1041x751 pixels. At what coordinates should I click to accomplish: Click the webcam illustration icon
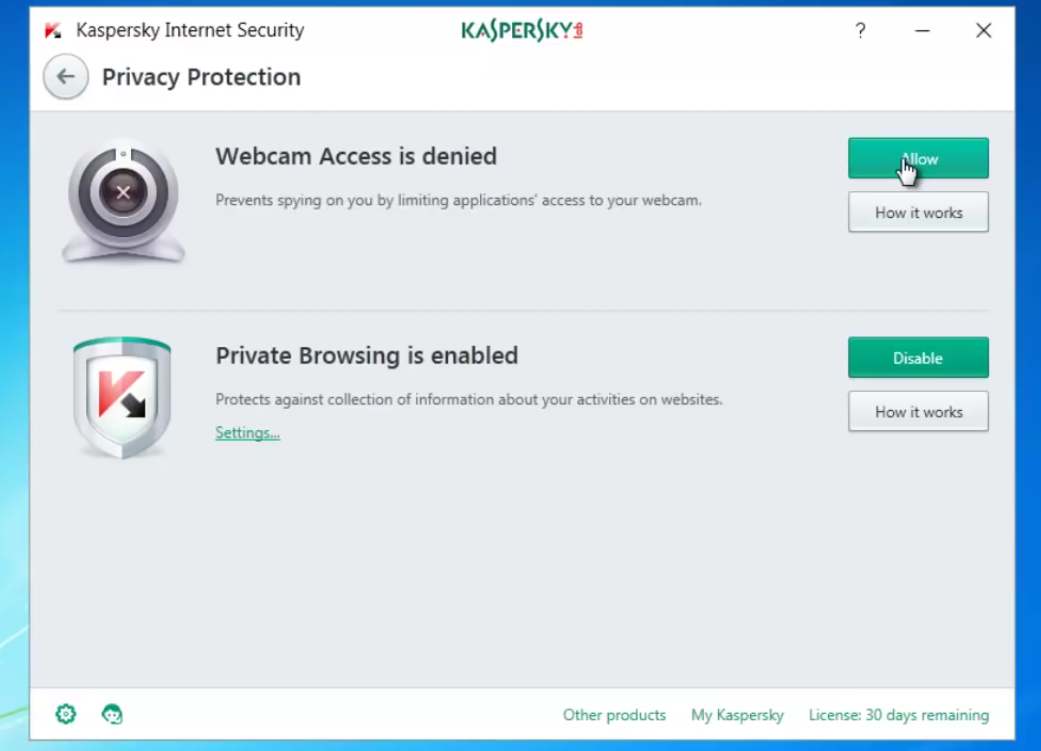123,201
